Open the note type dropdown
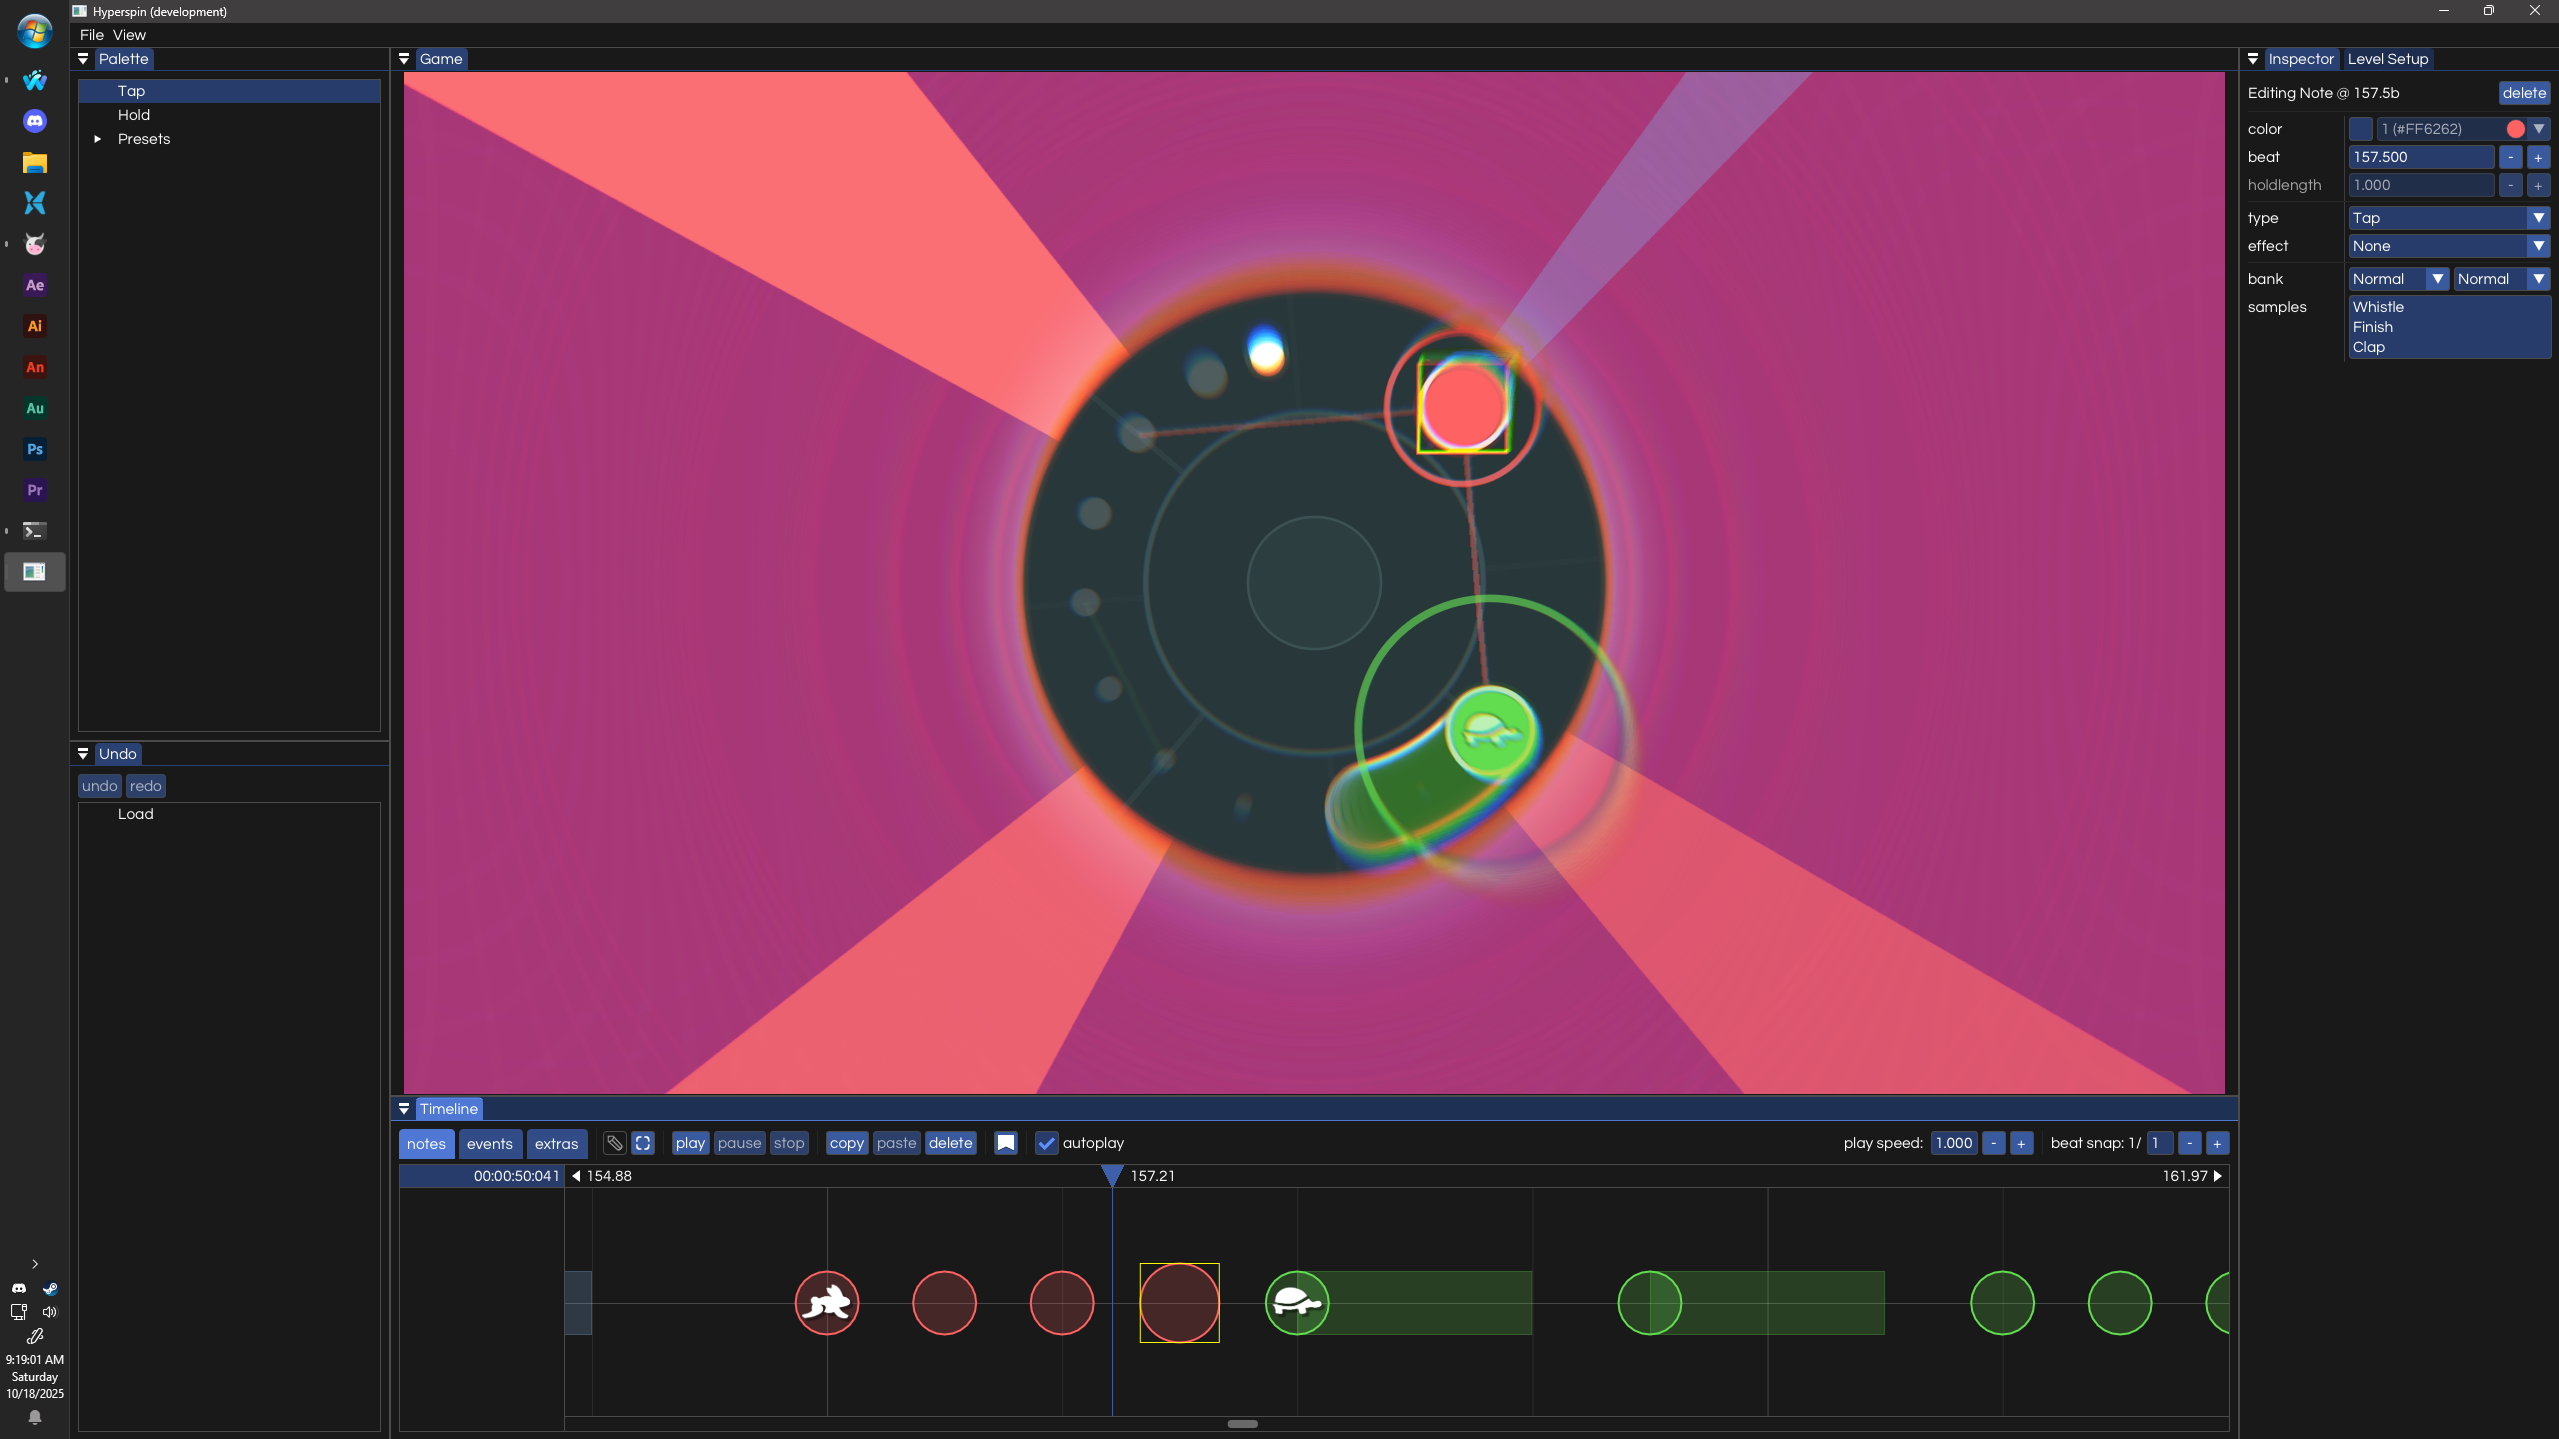The width and height of the screenshot is (2559, 1439). pyautogui.click(x=2447, y=218)
